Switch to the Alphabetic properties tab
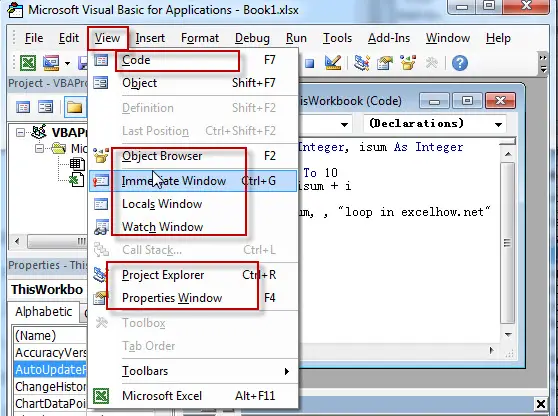Viewport: 558px width, 416px height. pyautogui.click(x=43, y=312)
